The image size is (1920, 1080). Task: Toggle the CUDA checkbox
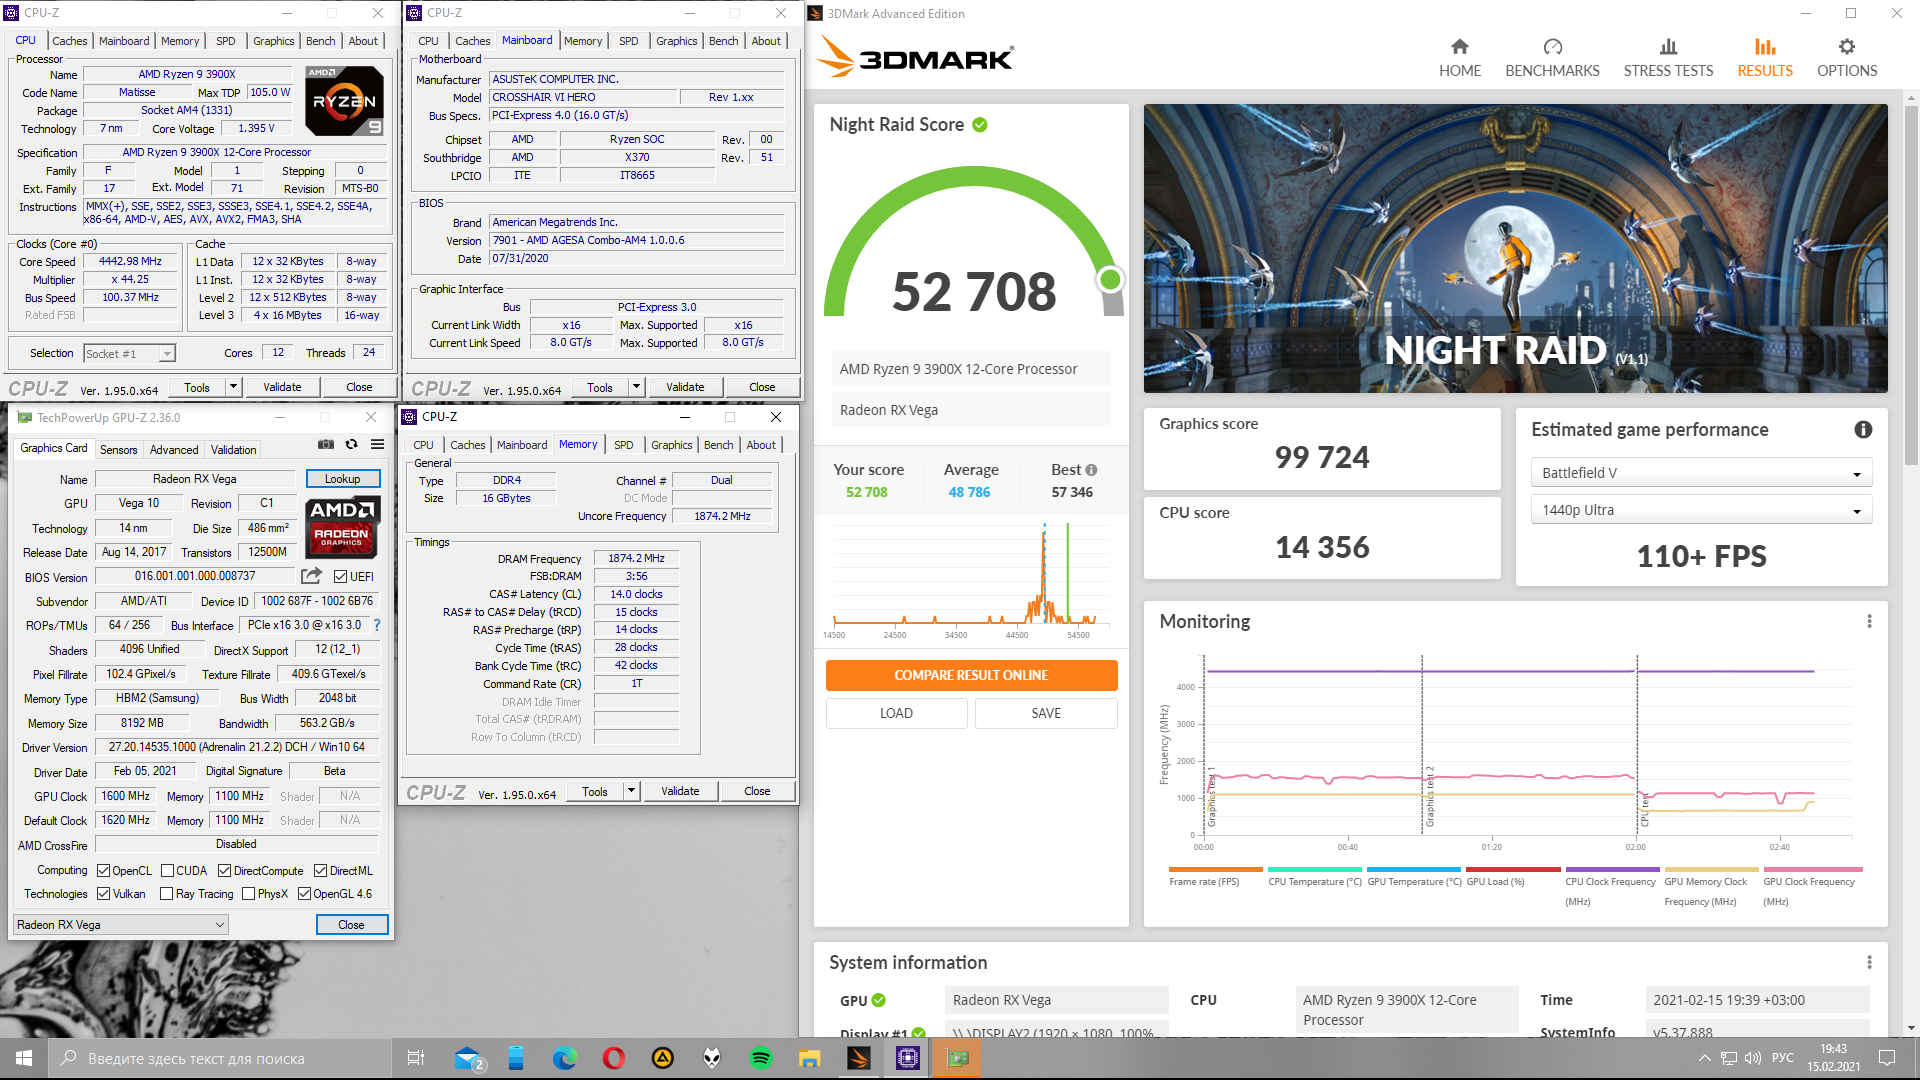167,871
